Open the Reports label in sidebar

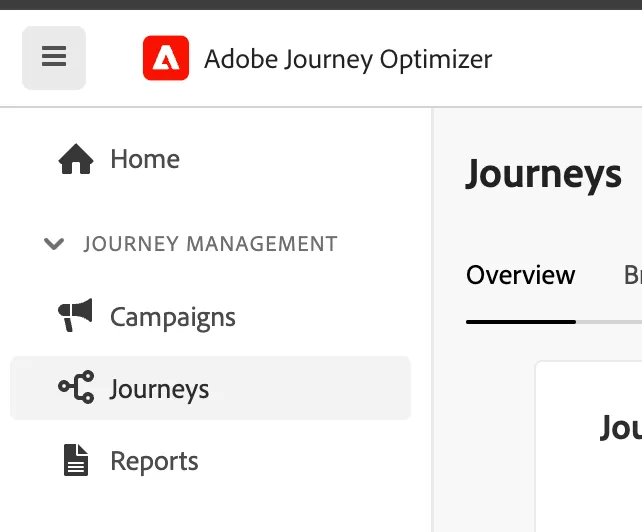coord(154,461)
